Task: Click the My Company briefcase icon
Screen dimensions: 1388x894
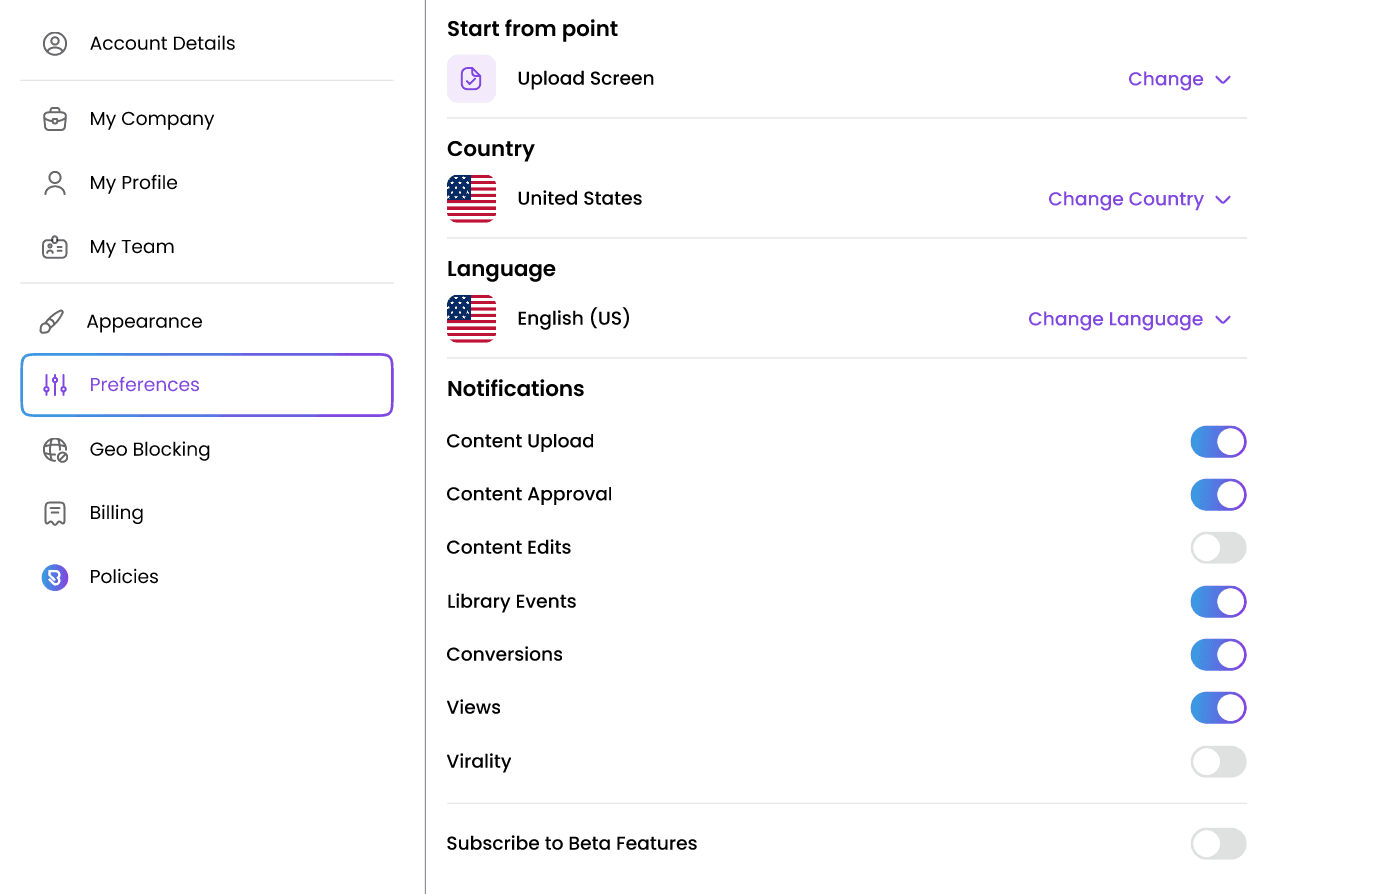Action: coord(55,119)
